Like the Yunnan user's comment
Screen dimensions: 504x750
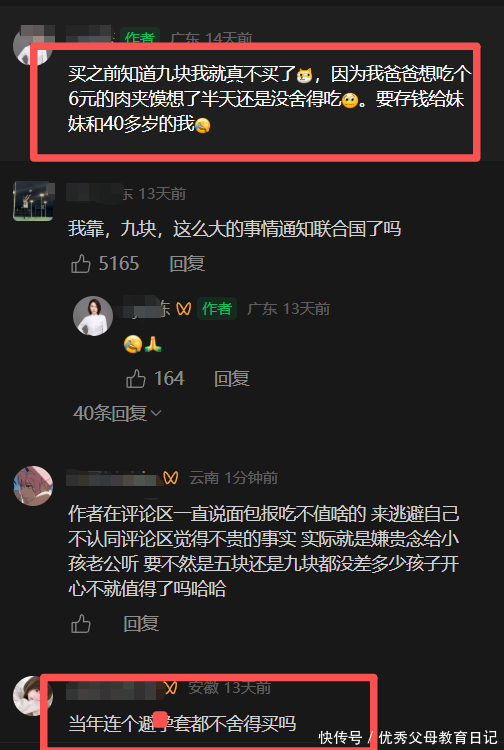click(x=81, y=624)
